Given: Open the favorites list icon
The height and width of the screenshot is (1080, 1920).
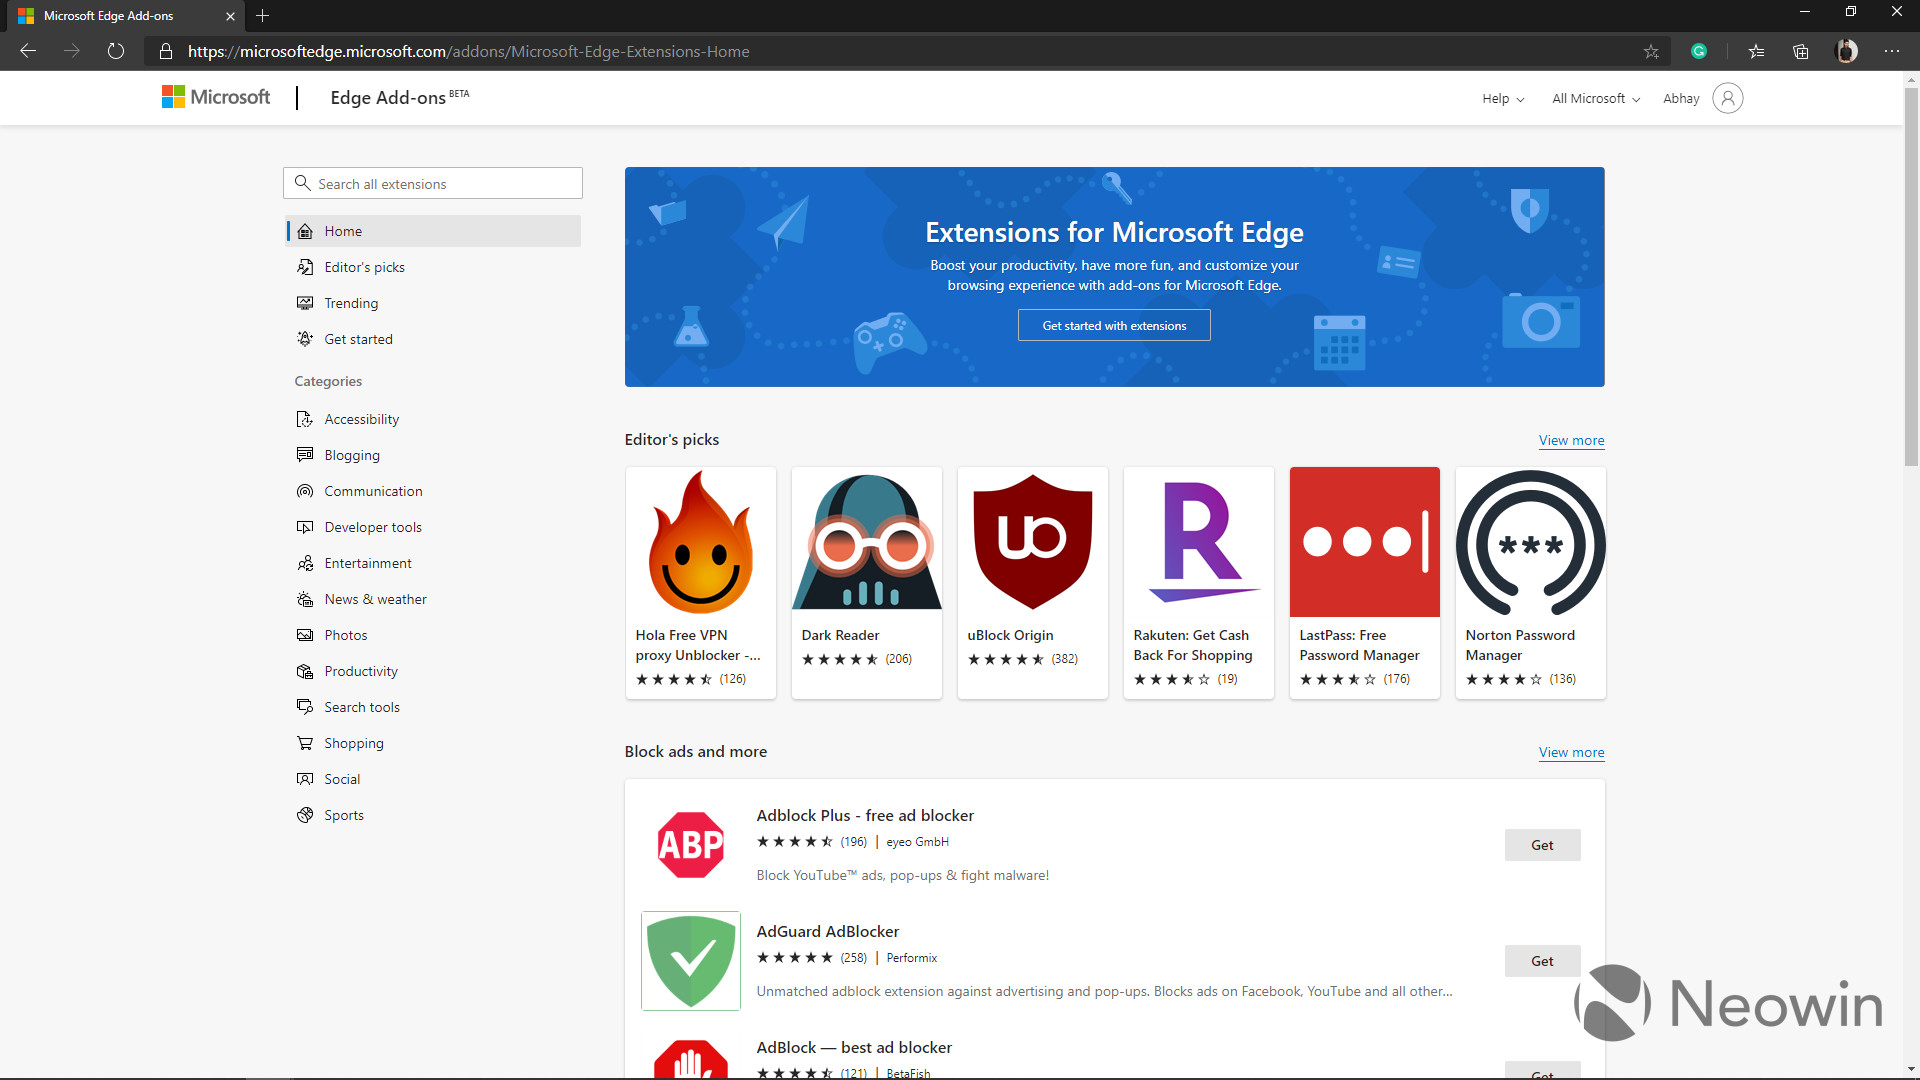Looking at the screenshot, I should click(1756, 51).
